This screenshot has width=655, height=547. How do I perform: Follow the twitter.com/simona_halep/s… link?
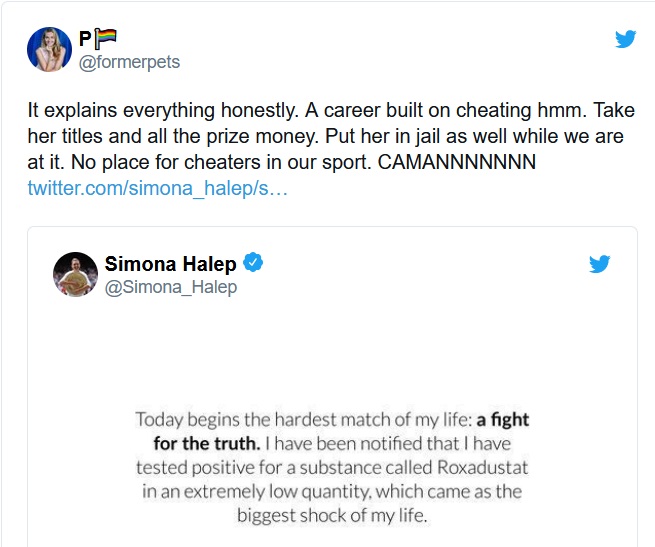(157, 188)
